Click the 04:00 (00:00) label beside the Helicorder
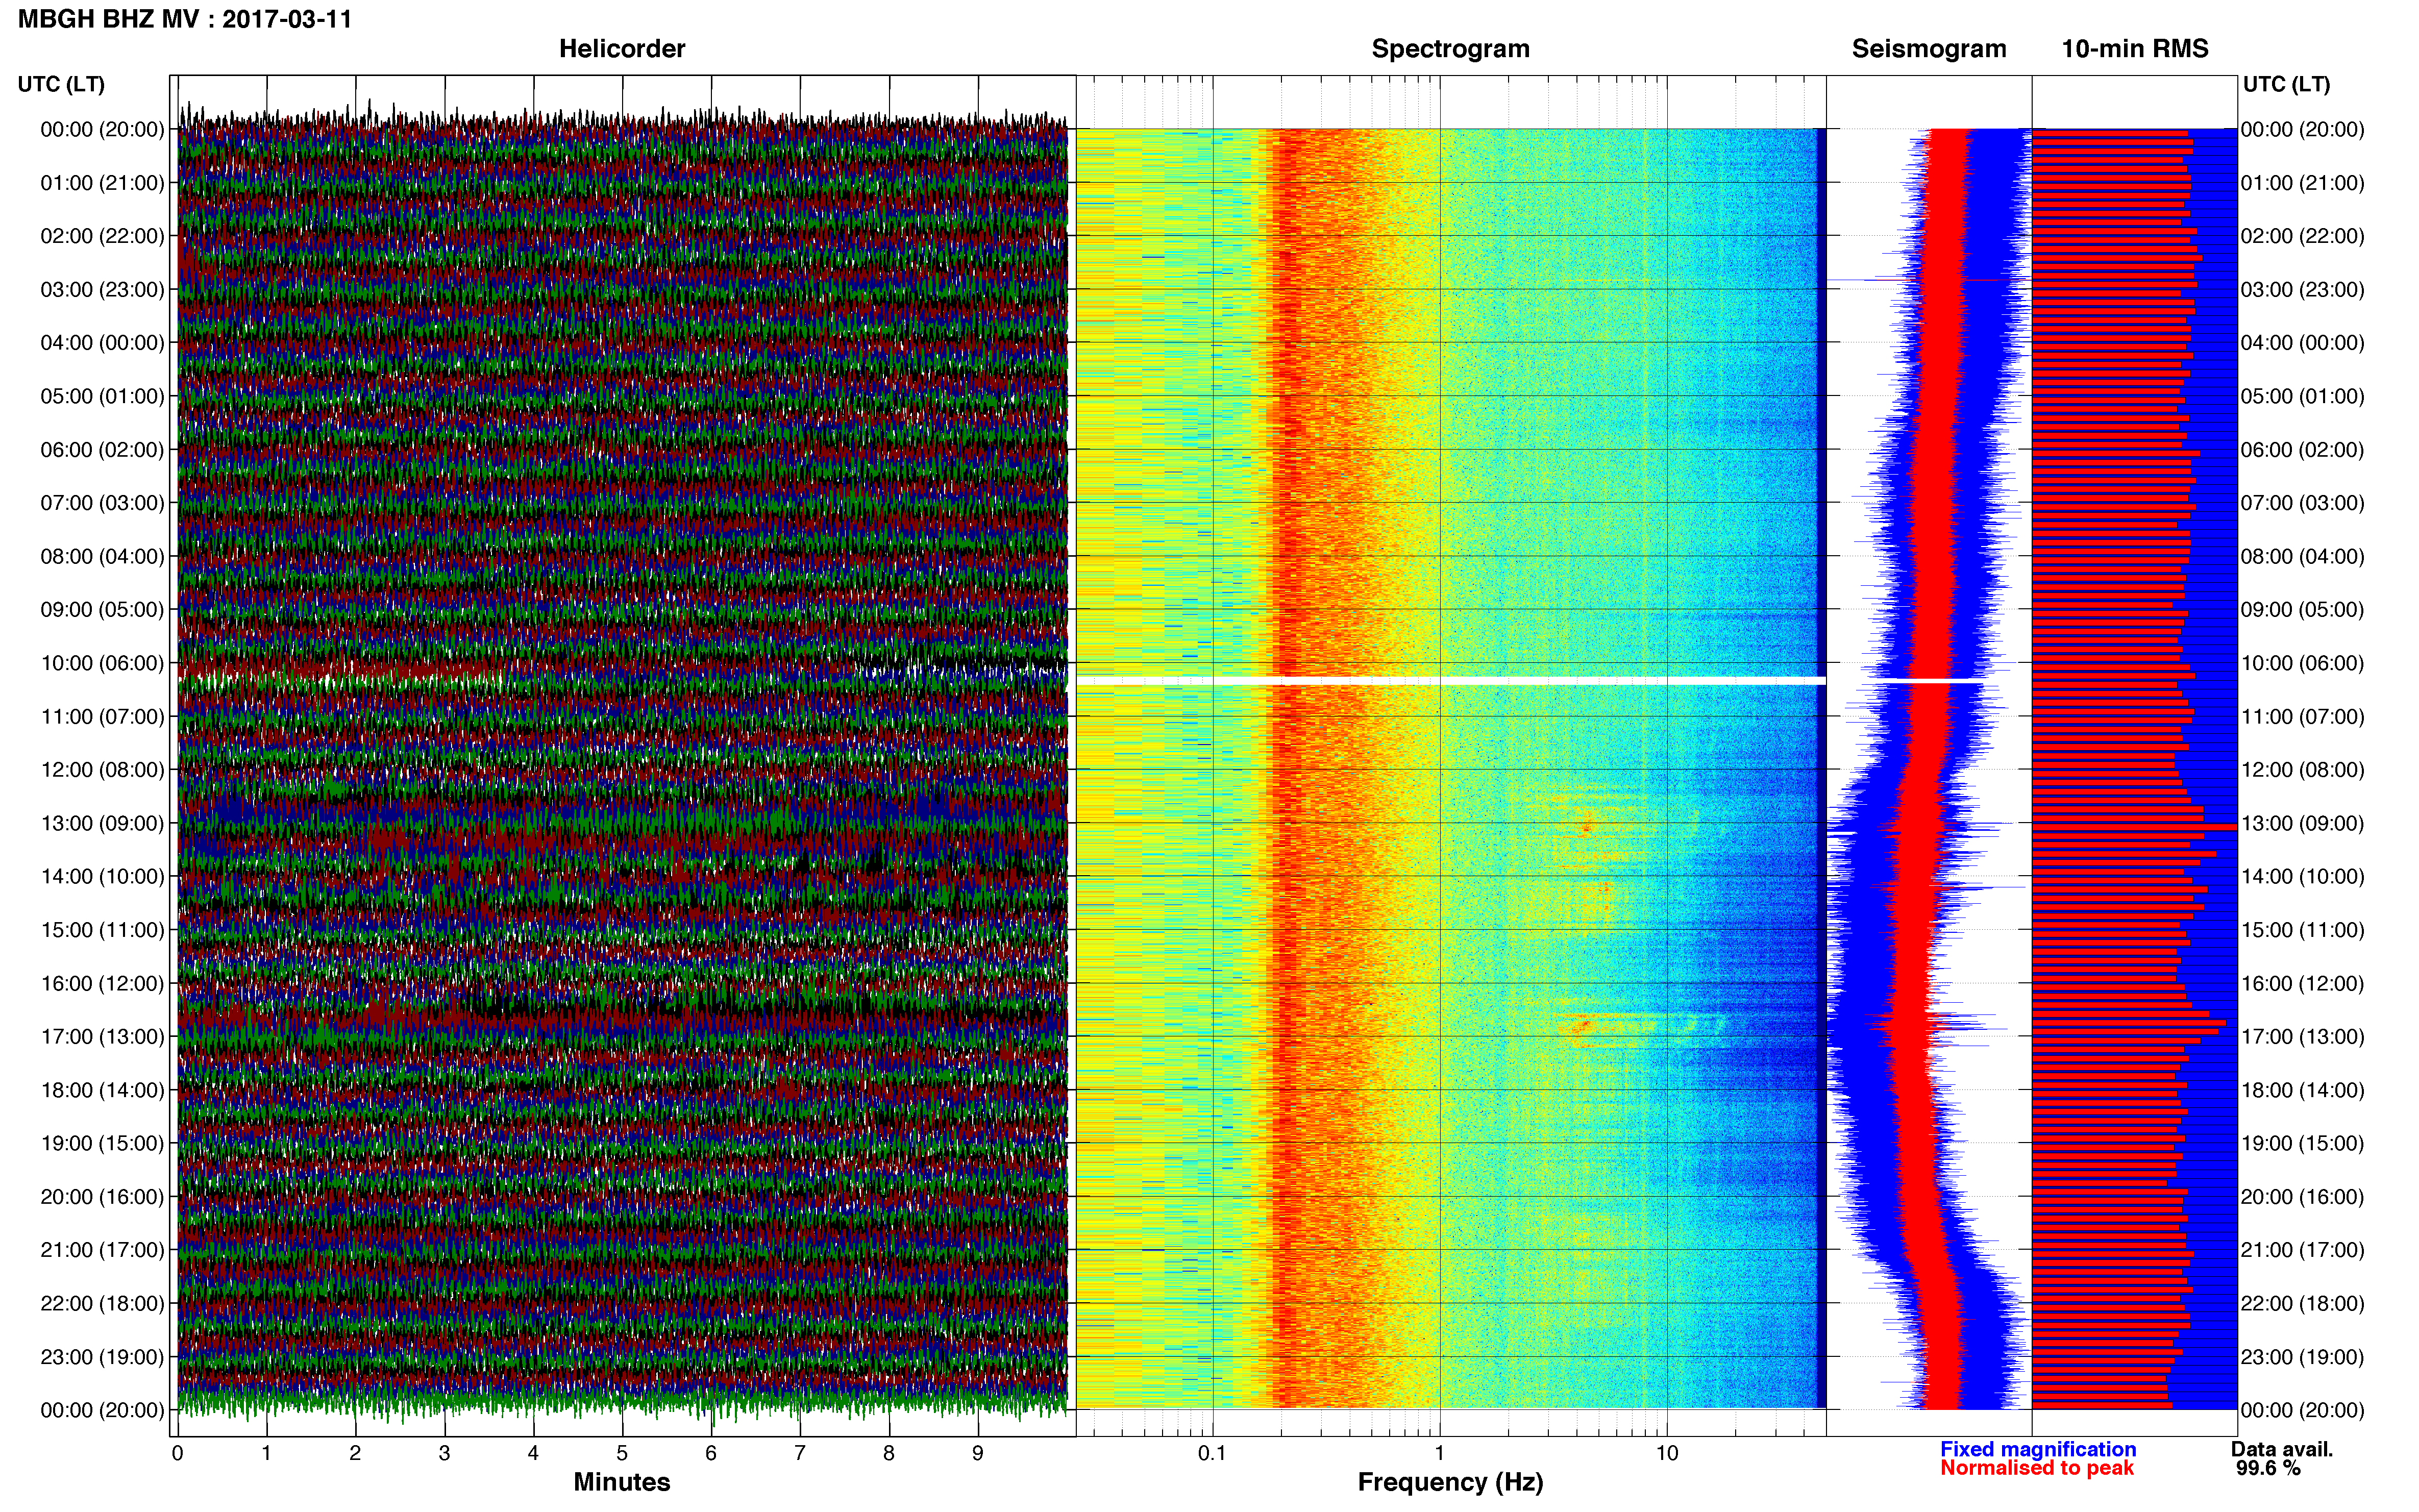 pyautogui.click(x=102, y=343)
